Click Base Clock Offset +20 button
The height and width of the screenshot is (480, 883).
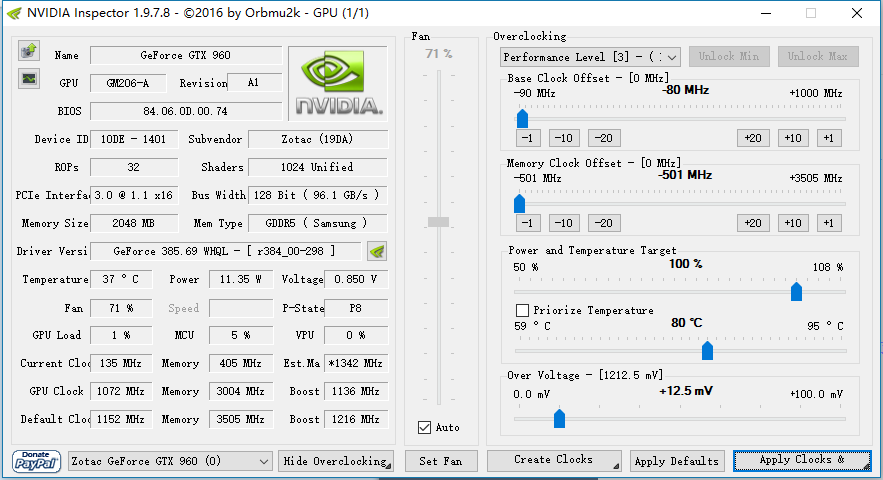753,138
